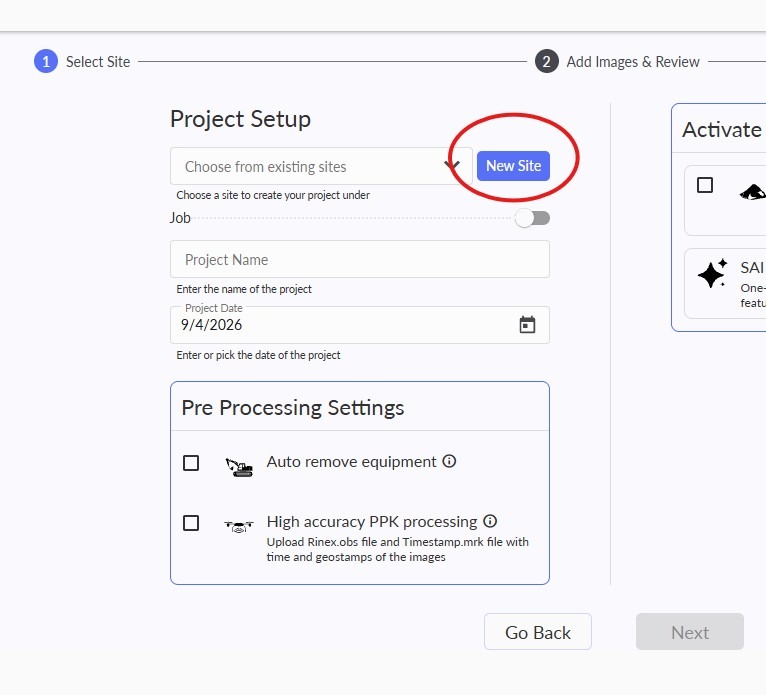Click the Next button
The height and width of the screenshot is (695, 766).
(x=690, y=632)
